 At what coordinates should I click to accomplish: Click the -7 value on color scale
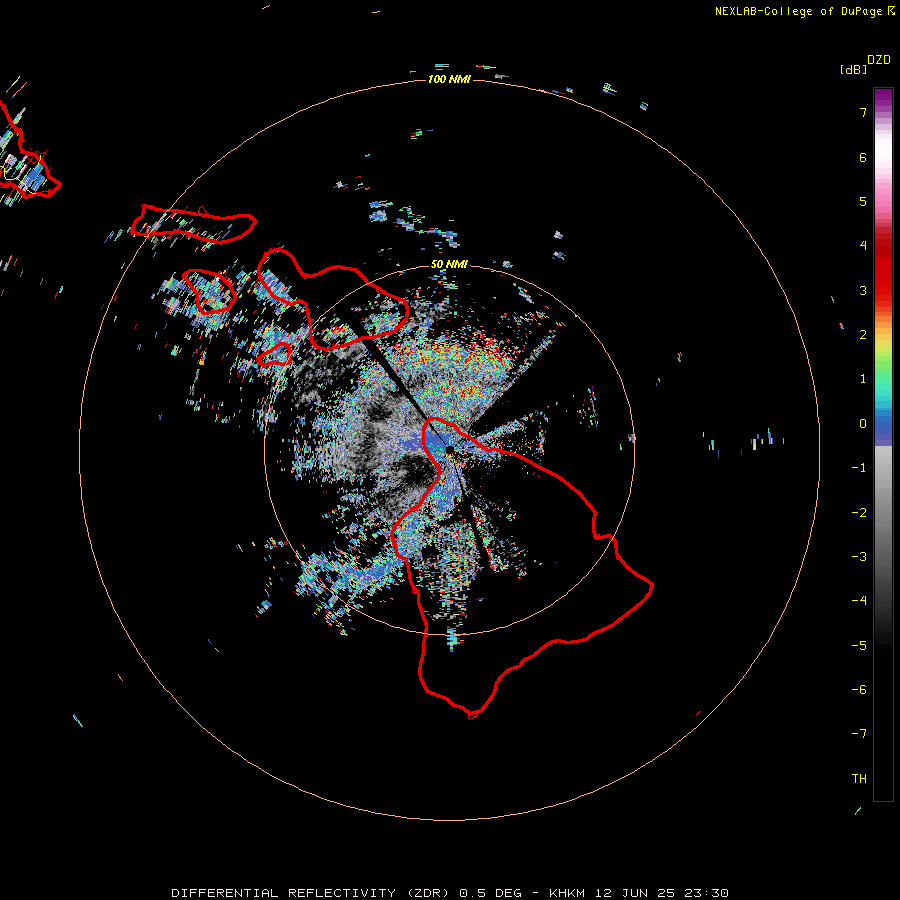[859, 734]
